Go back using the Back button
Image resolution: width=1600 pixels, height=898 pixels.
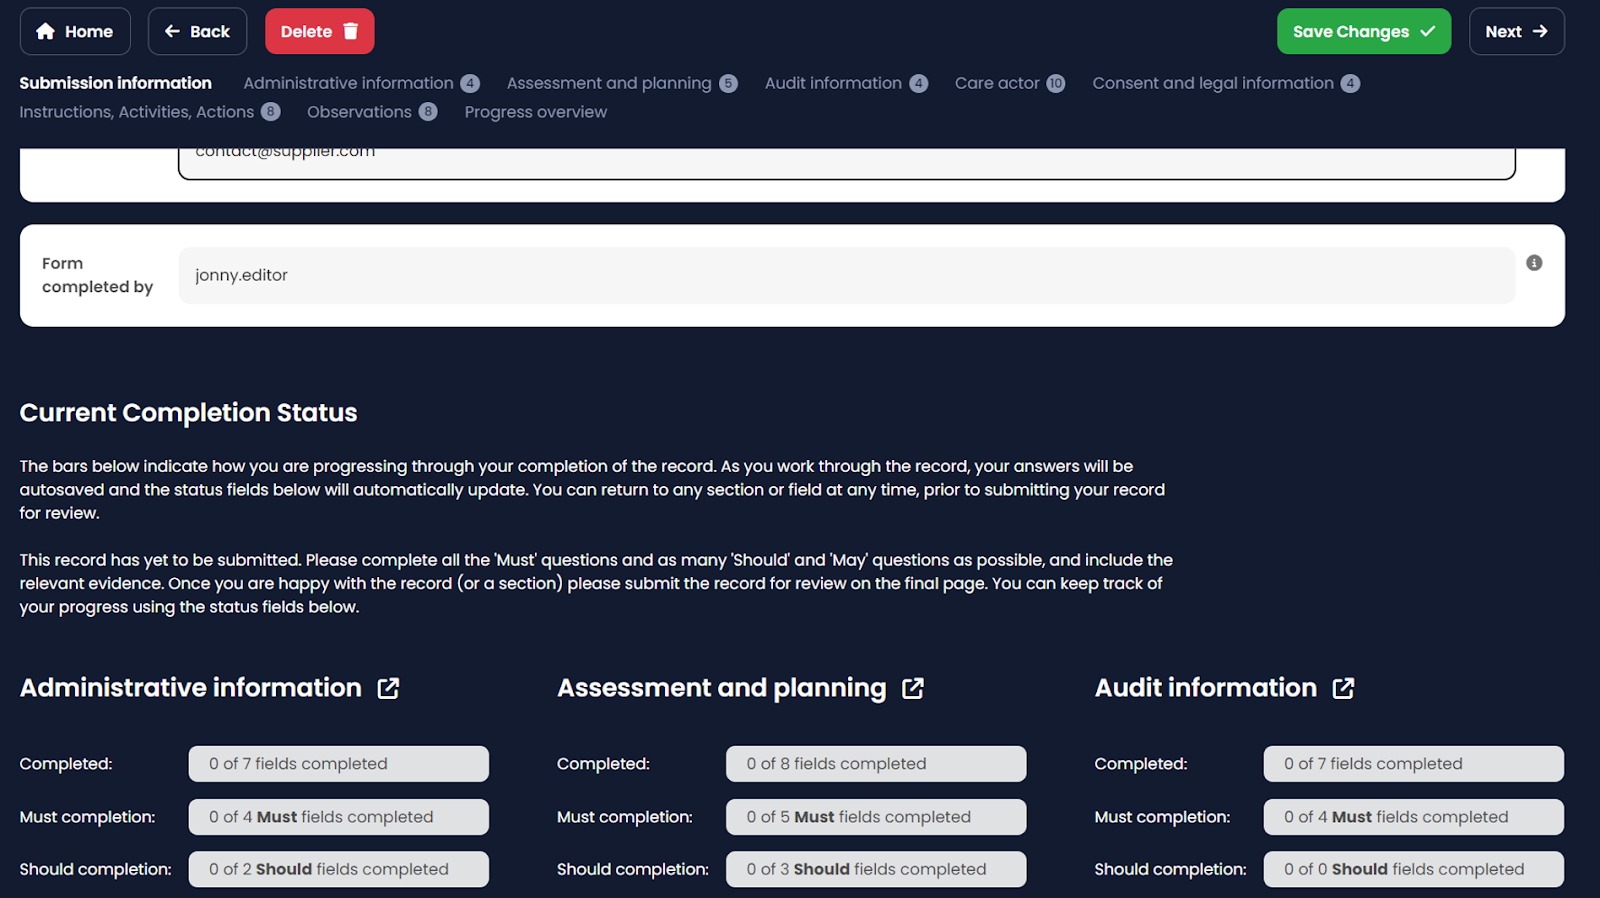click(197, 32)
